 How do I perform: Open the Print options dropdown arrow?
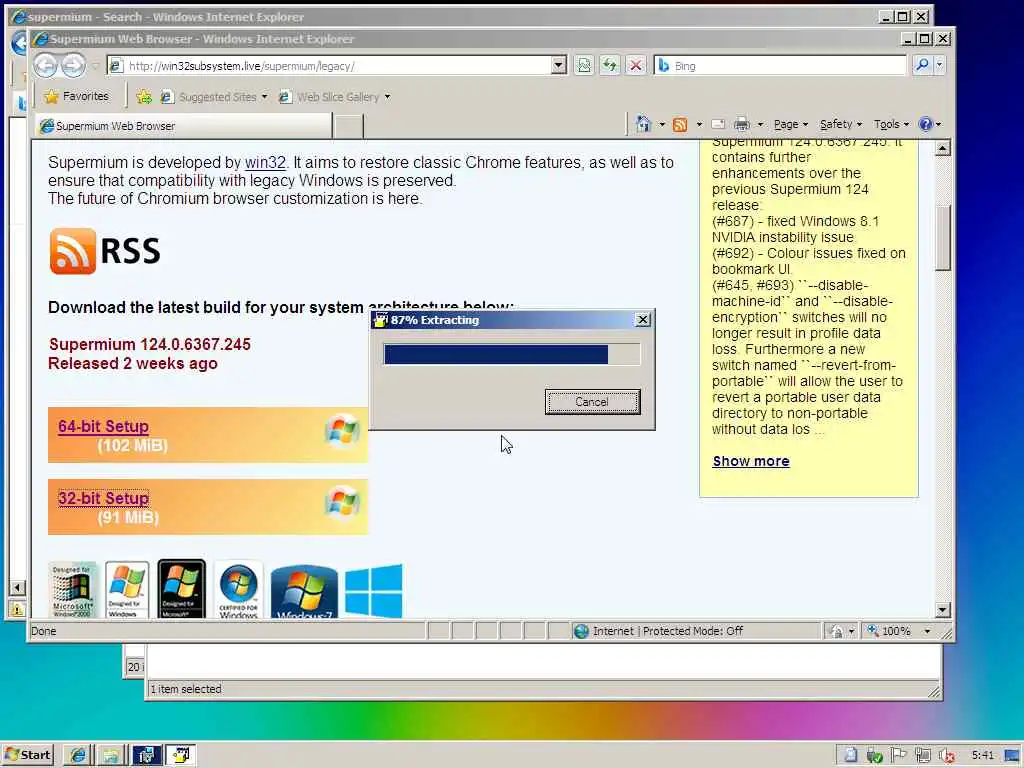(x=760, y=124)
